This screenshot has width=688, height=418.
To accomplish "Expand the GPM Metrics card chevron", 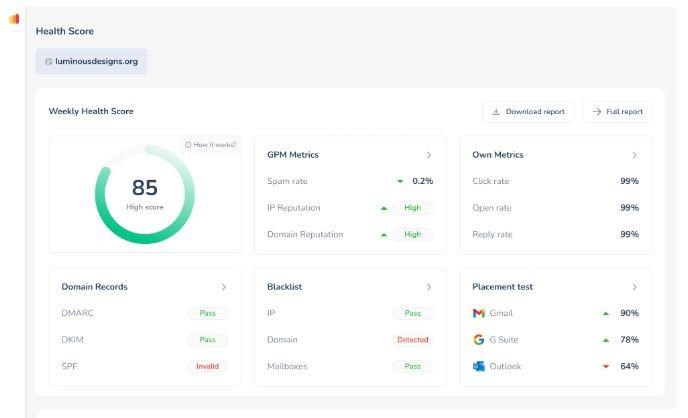I will (429, 155).
